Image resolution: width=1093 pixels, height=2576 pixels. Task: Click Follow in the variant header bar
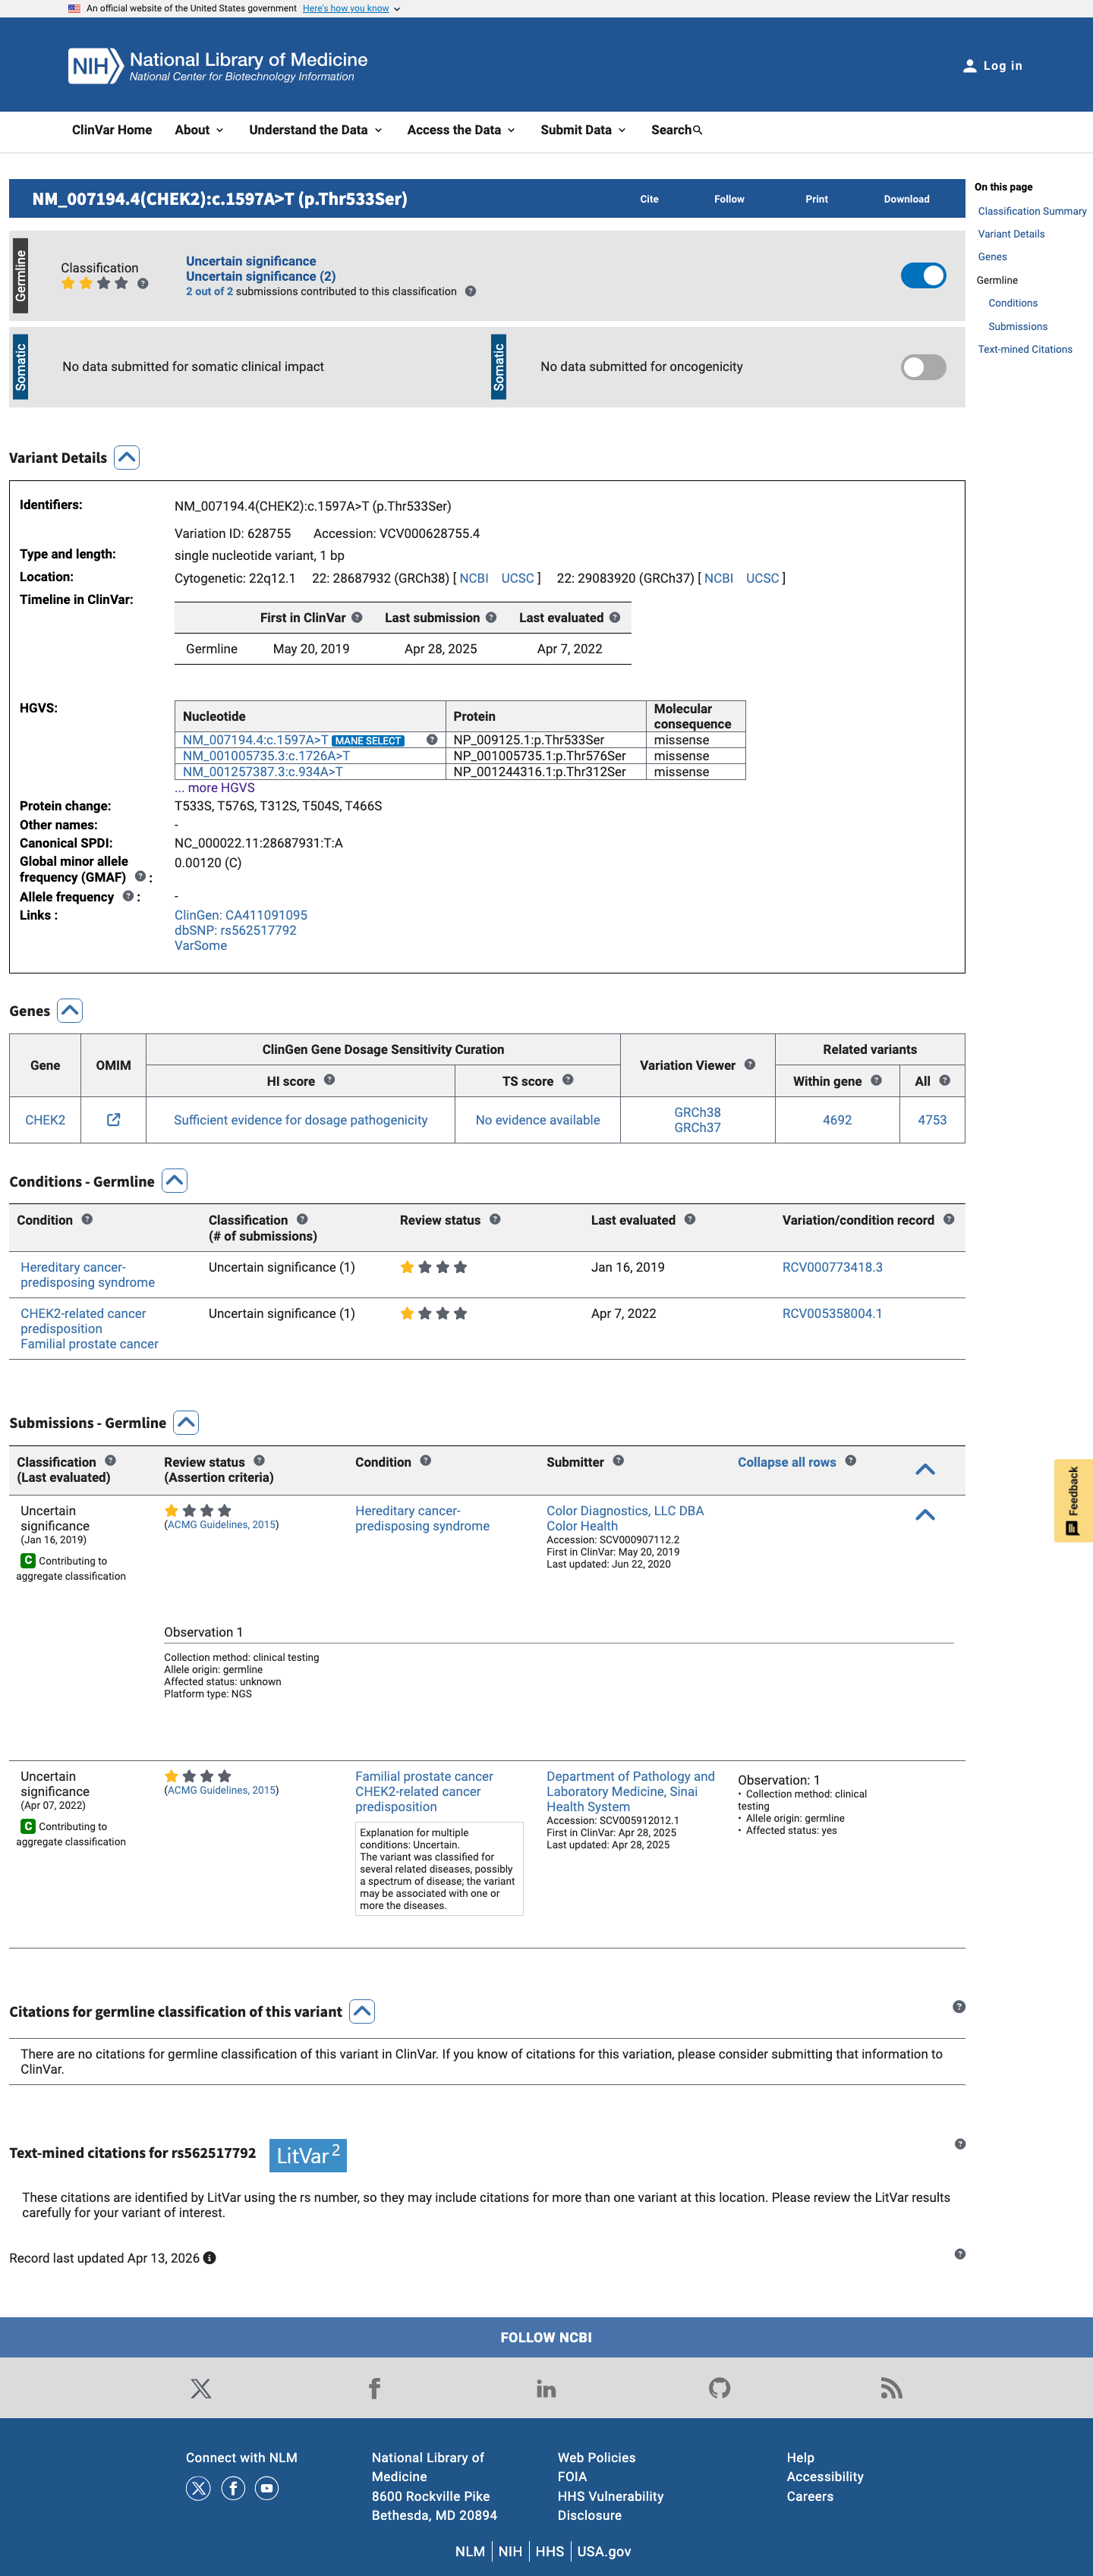coord(729,199)
